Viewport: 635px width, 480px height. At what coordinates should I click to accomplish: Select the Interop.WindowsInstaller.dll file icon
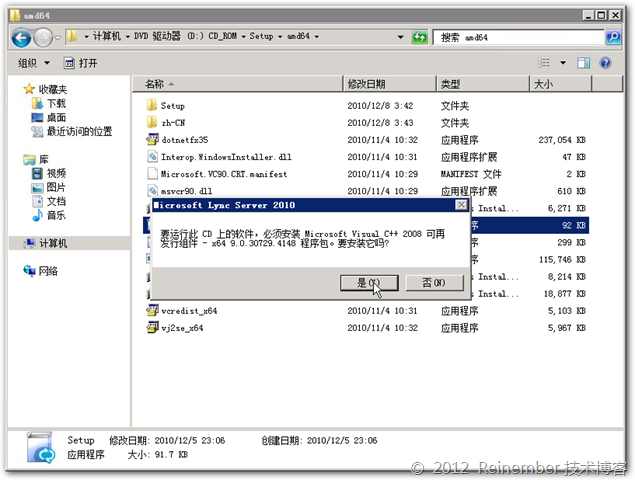[152, 157]
